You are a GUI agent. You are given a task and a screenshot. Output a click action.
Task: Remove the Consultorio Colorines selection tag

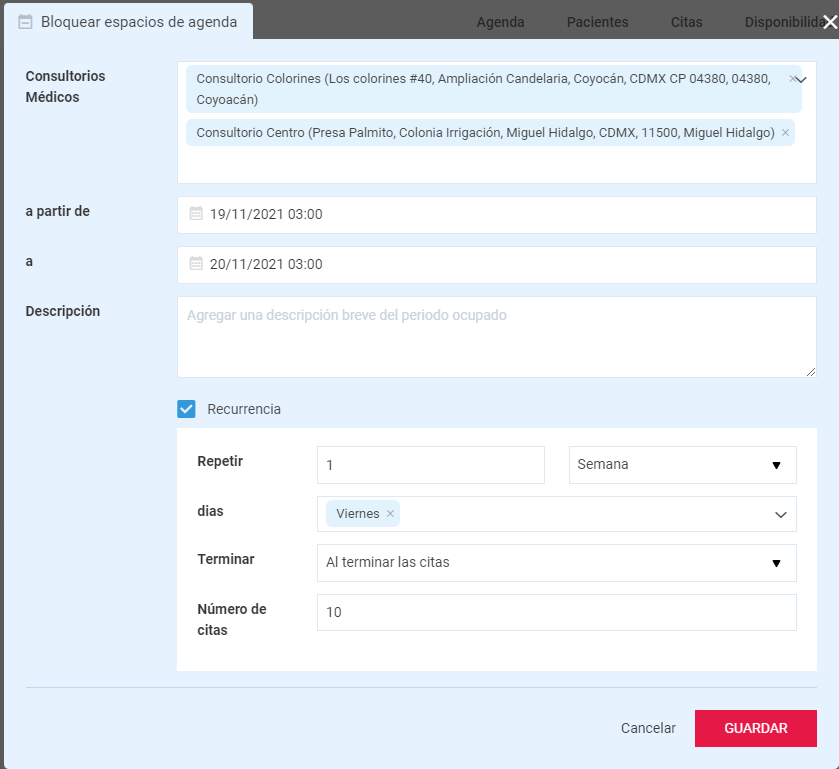coord(792,79)
